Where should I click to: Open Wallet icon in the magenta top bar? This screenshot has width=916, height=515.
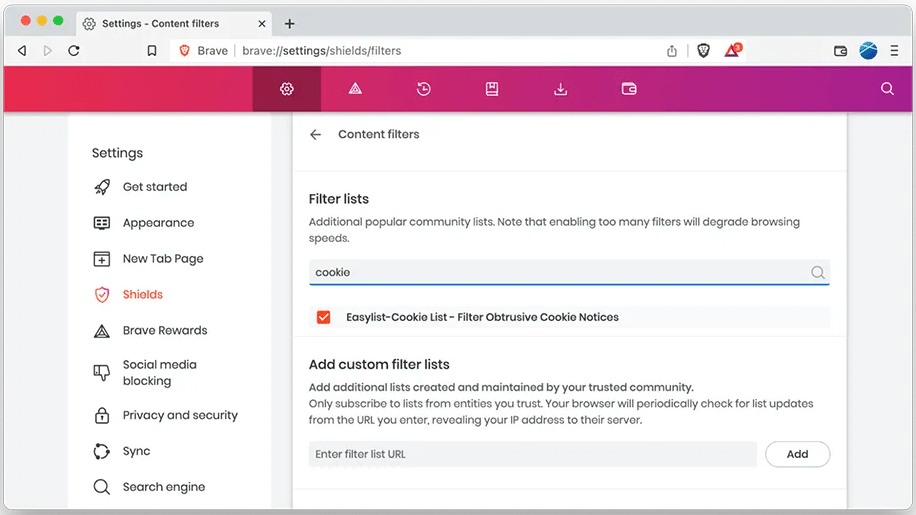click(629, 89)
